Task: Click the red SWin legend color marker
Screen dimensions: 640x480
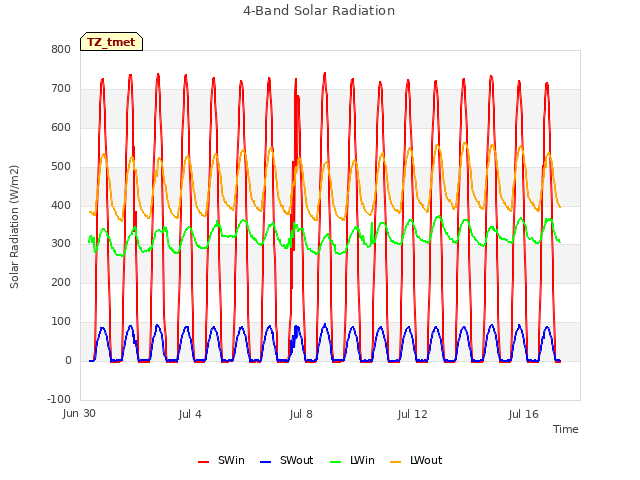Action: pos(203,462)
